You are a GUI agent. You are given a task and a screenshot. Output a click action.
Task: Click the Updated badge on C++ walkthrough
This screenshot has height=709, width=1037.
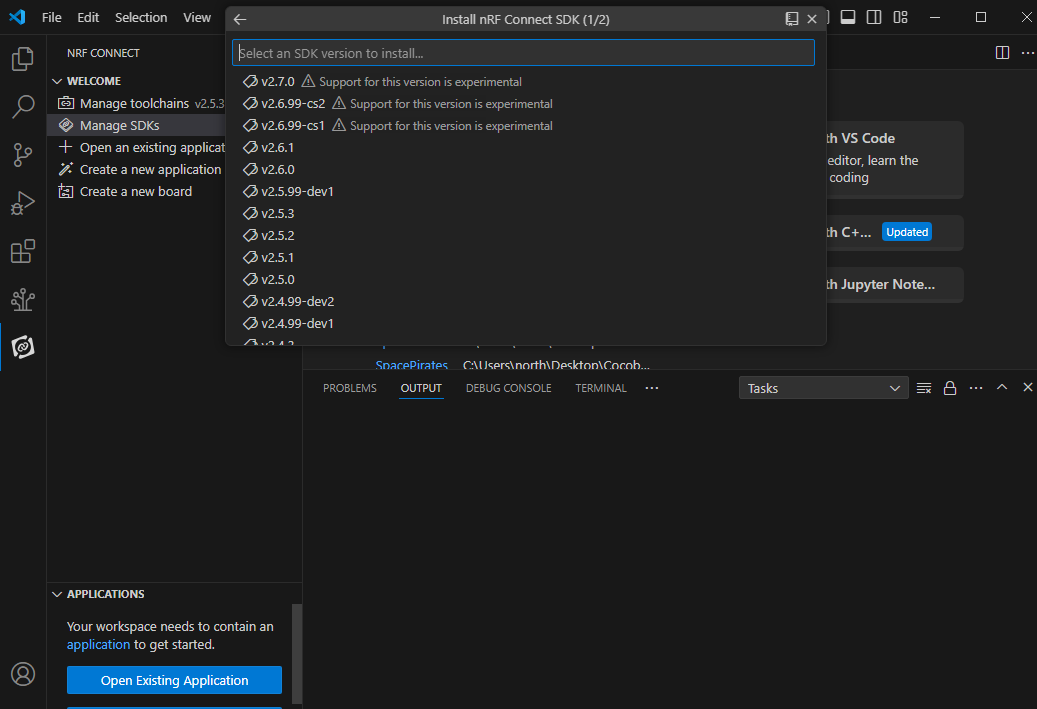click(907, 232)
